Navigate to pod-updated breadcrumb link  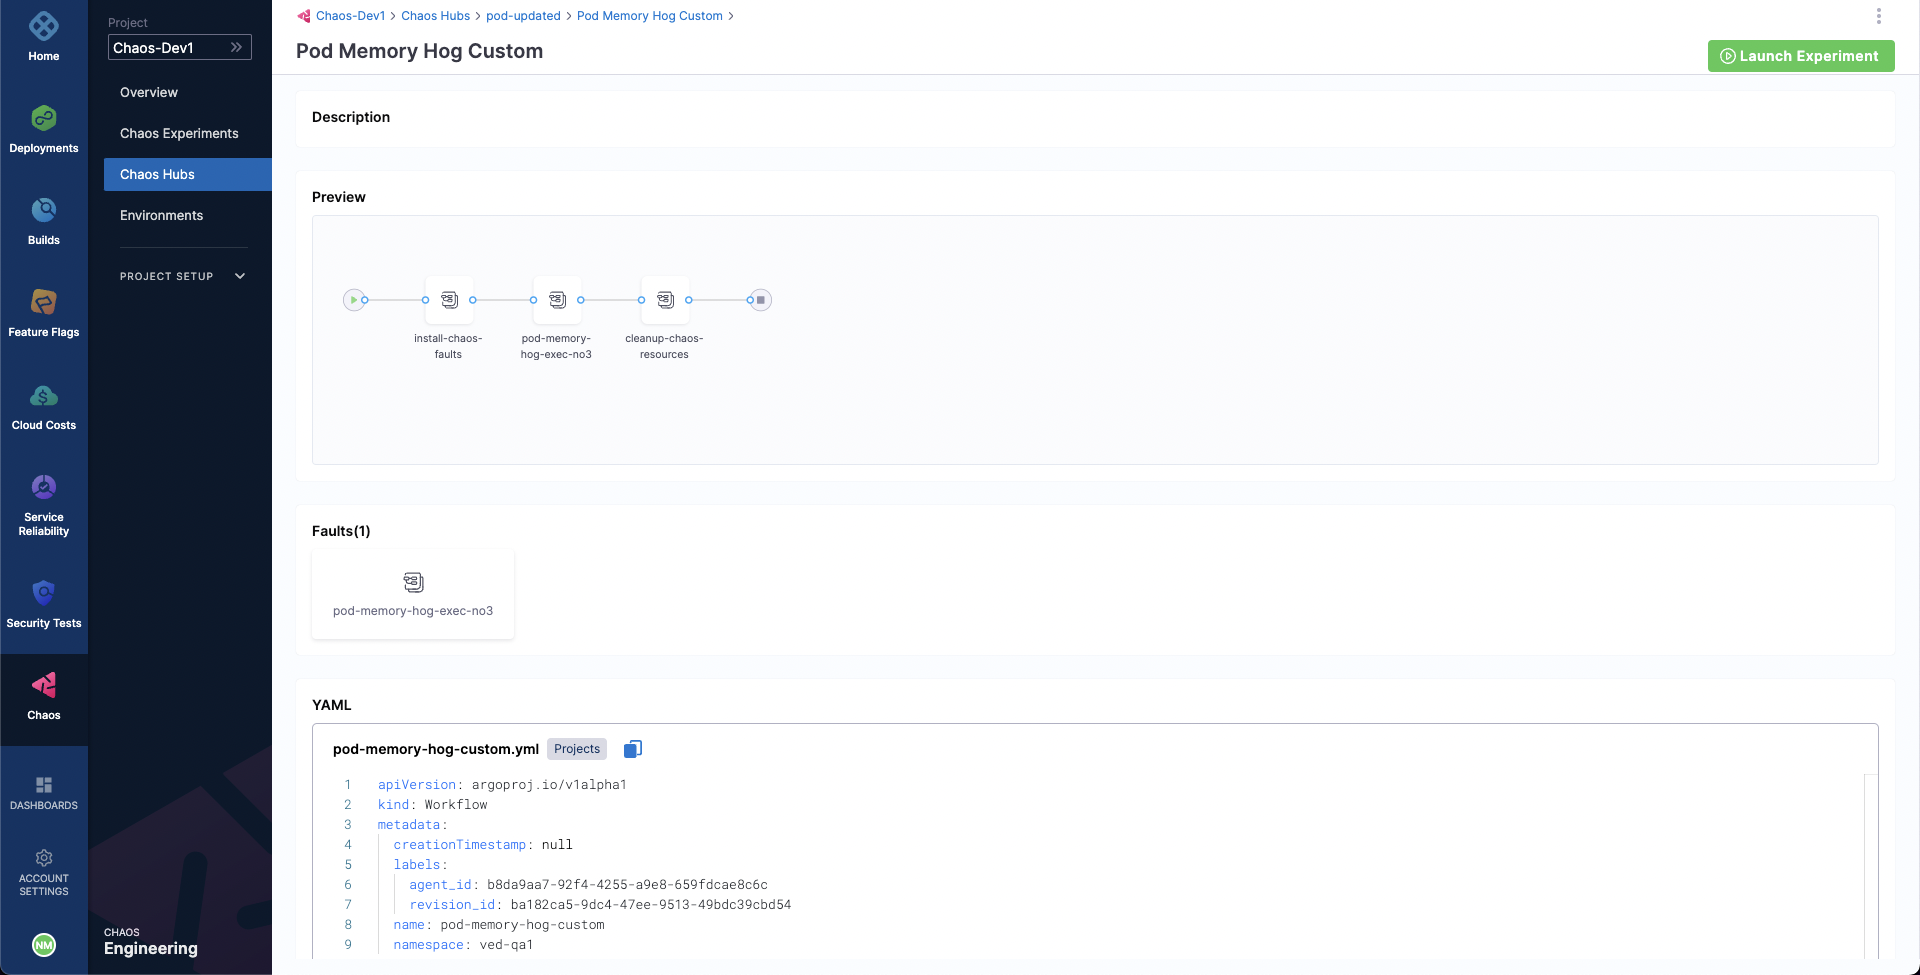coord(523,16)
